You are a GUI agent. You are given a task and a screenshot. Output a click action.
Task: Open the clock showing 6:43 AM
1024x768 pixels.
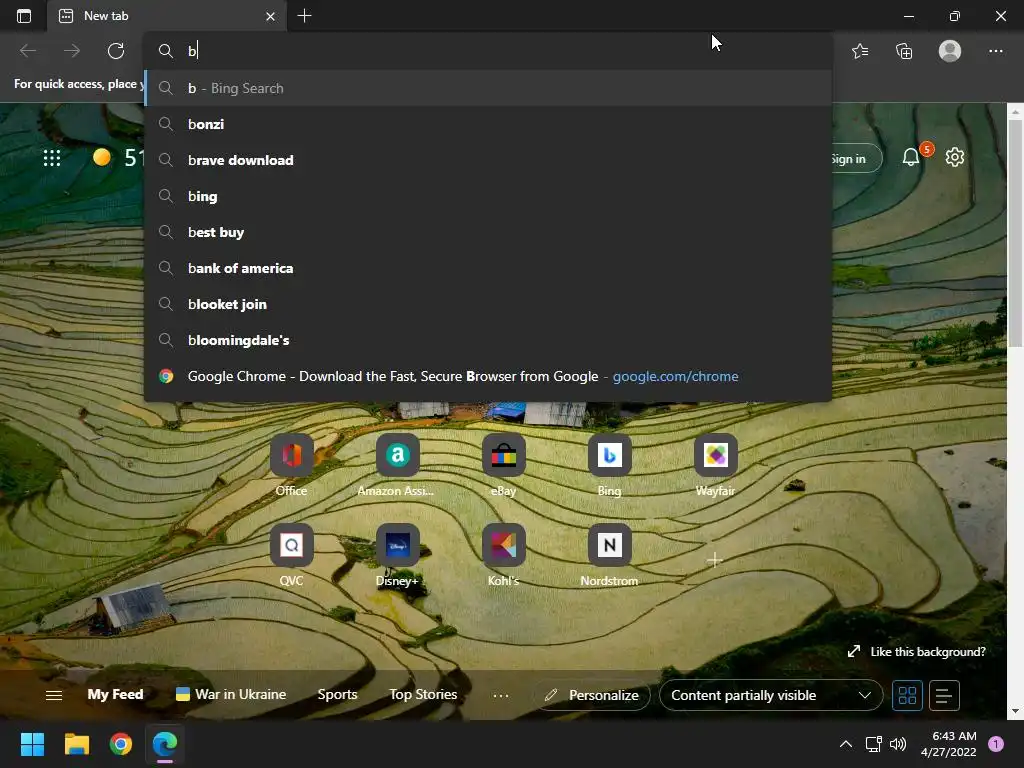tap(949, 744)
